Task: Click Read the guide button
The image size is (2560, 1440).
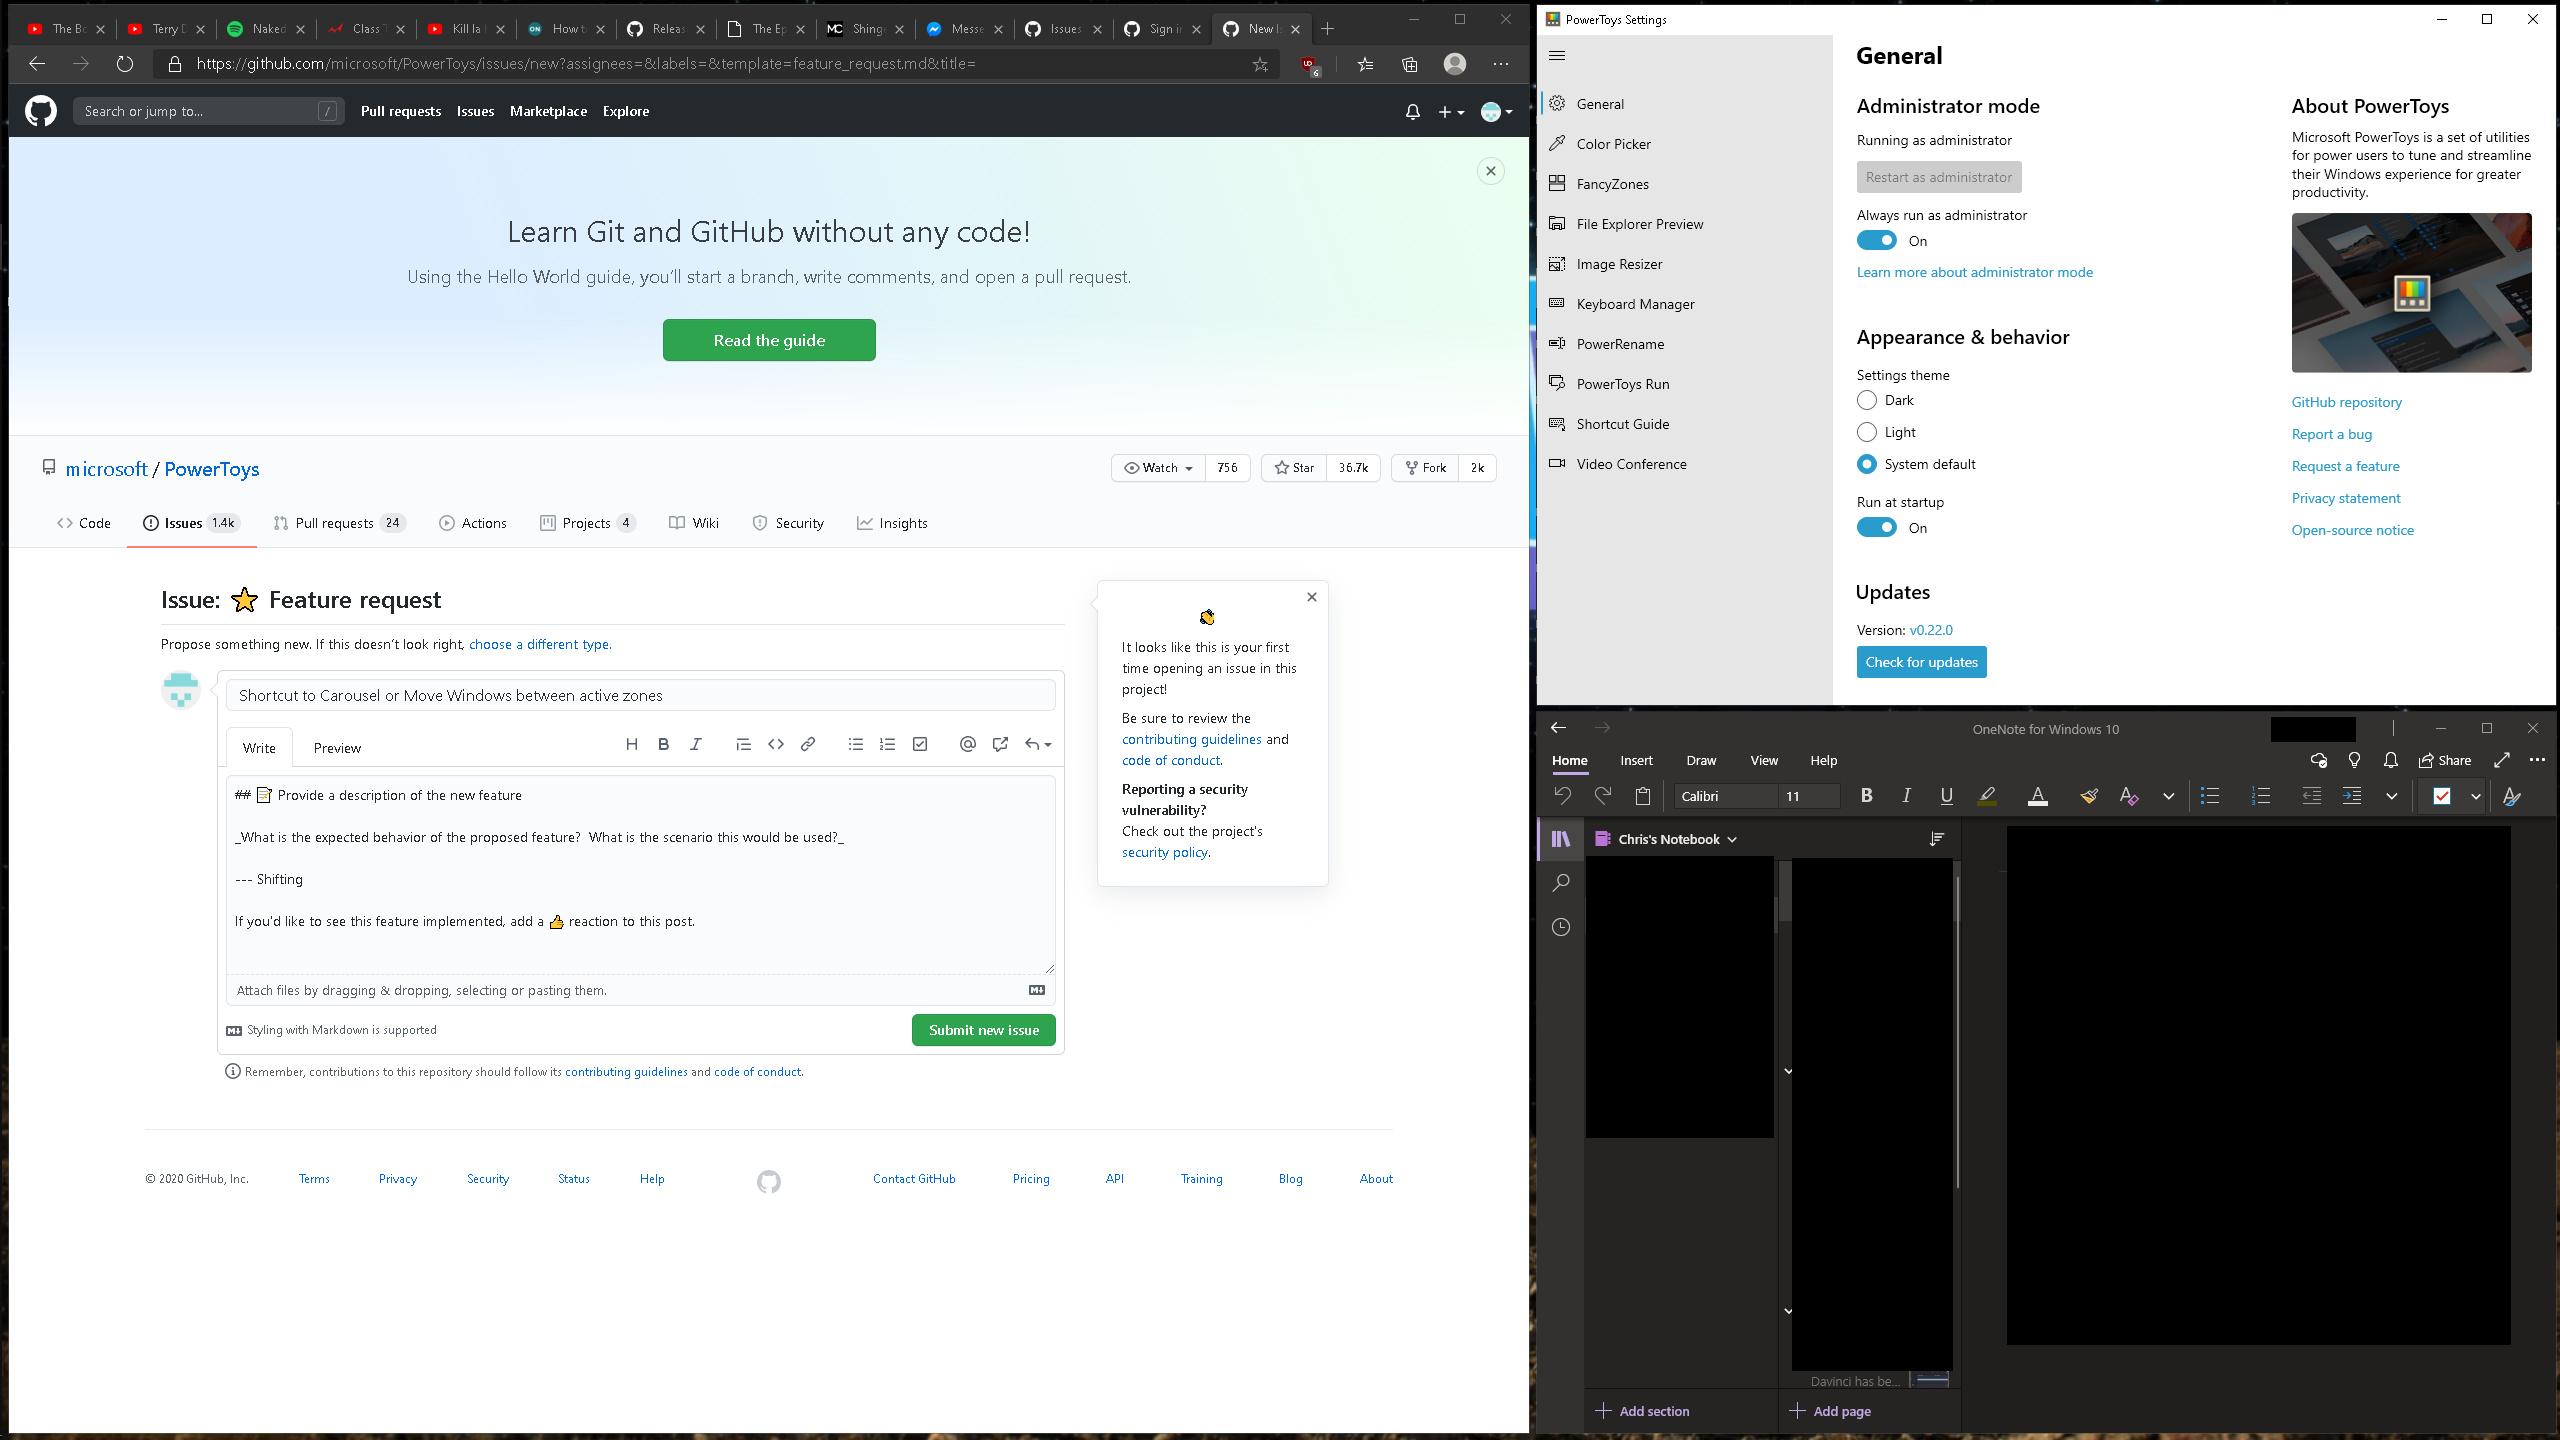Action: pos(769,340)
